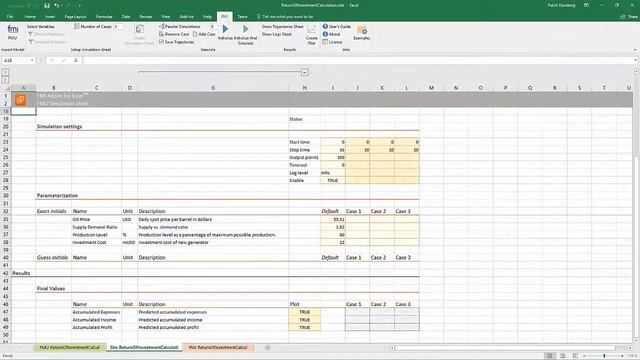The height and width of the screenshot is (360, 640).
Task: Click the add new sheet plus icon
Action: (268, 348)
